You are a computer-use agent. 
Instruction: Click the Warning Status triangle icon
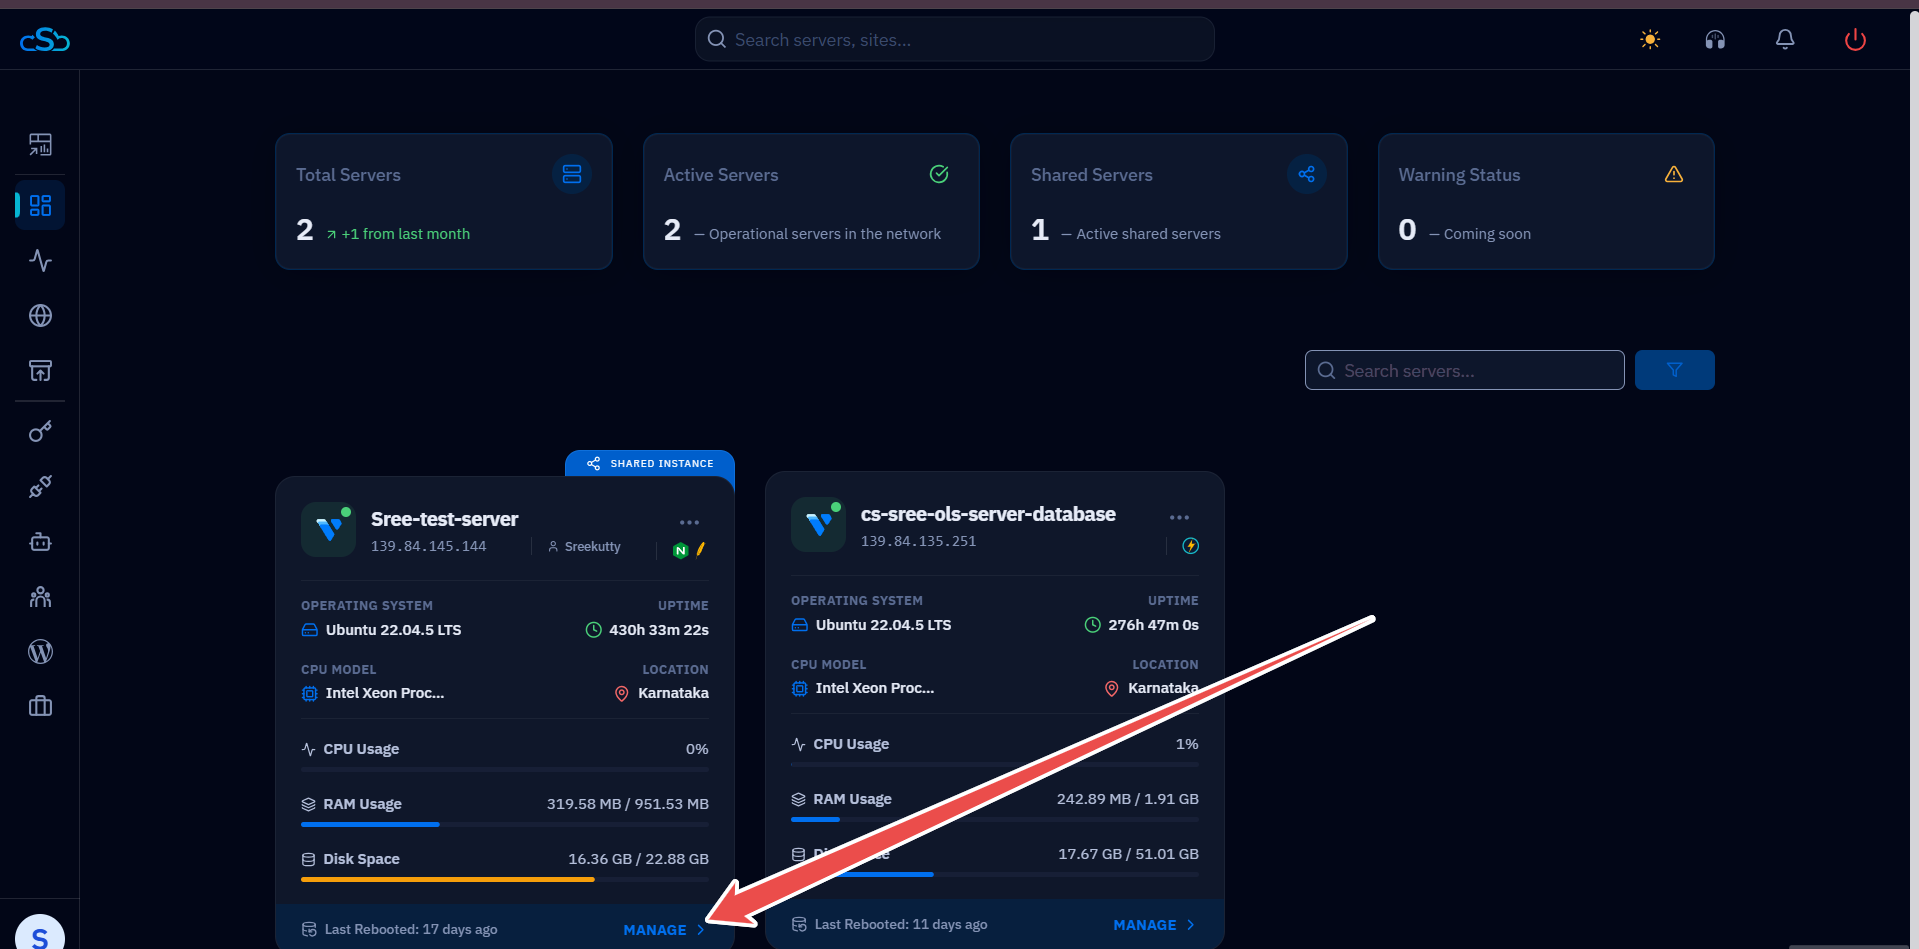pos(1674,174)
